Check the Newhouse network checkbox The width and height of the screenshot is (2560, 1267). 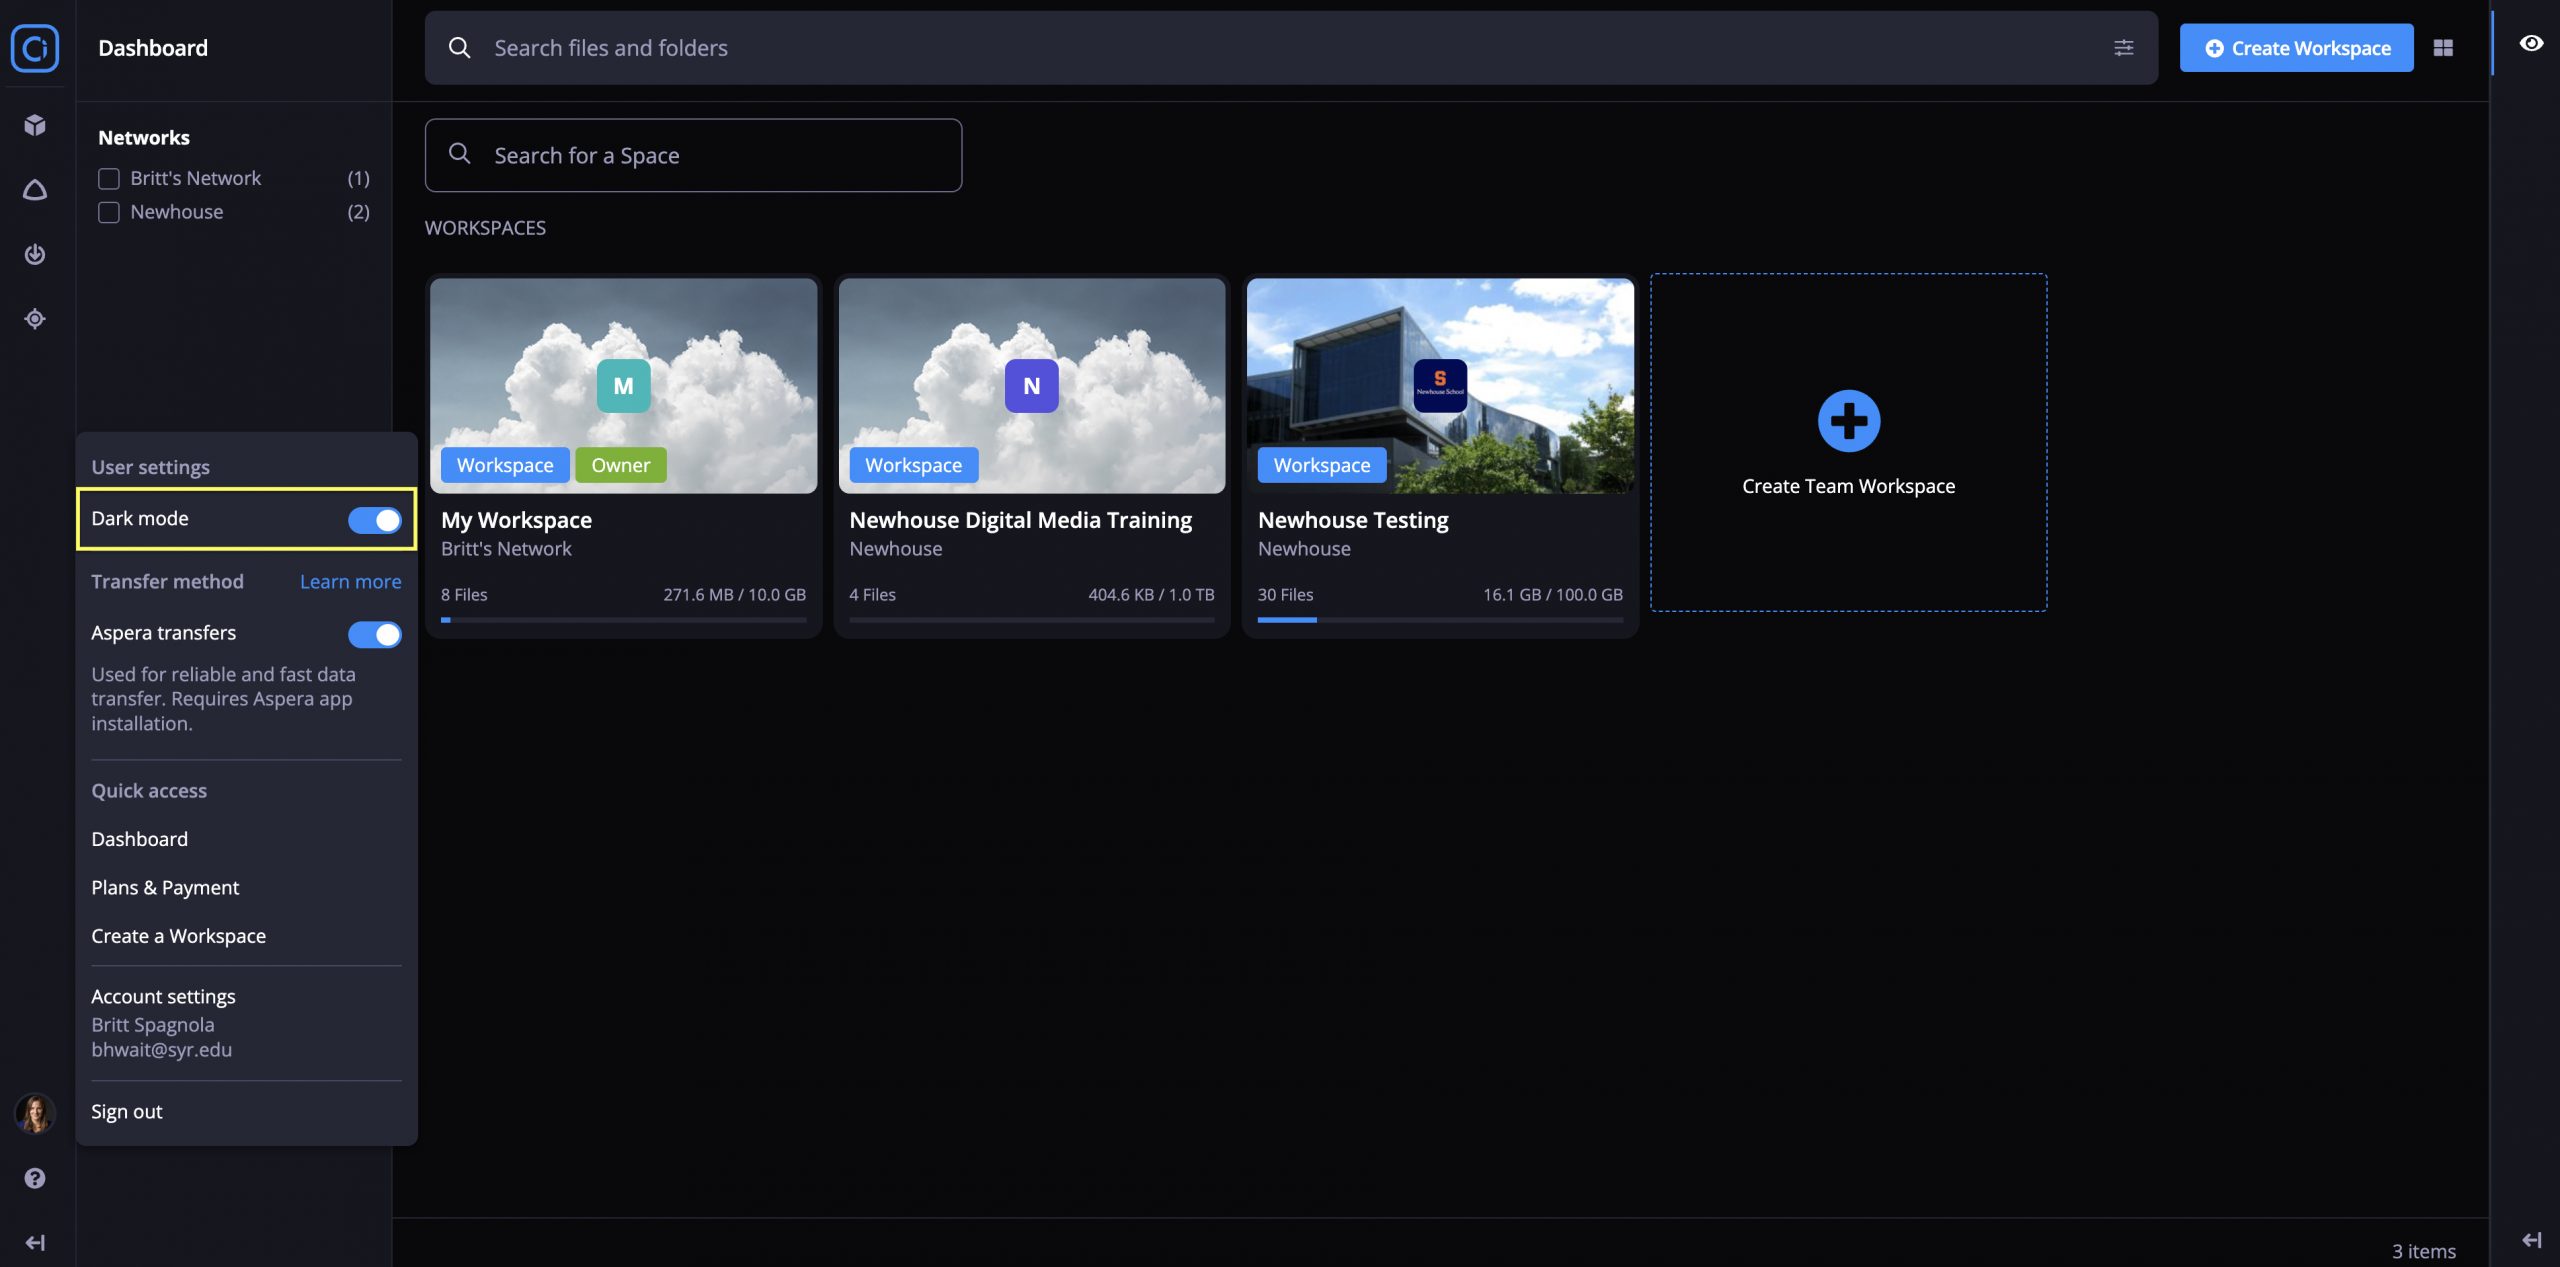109,212
